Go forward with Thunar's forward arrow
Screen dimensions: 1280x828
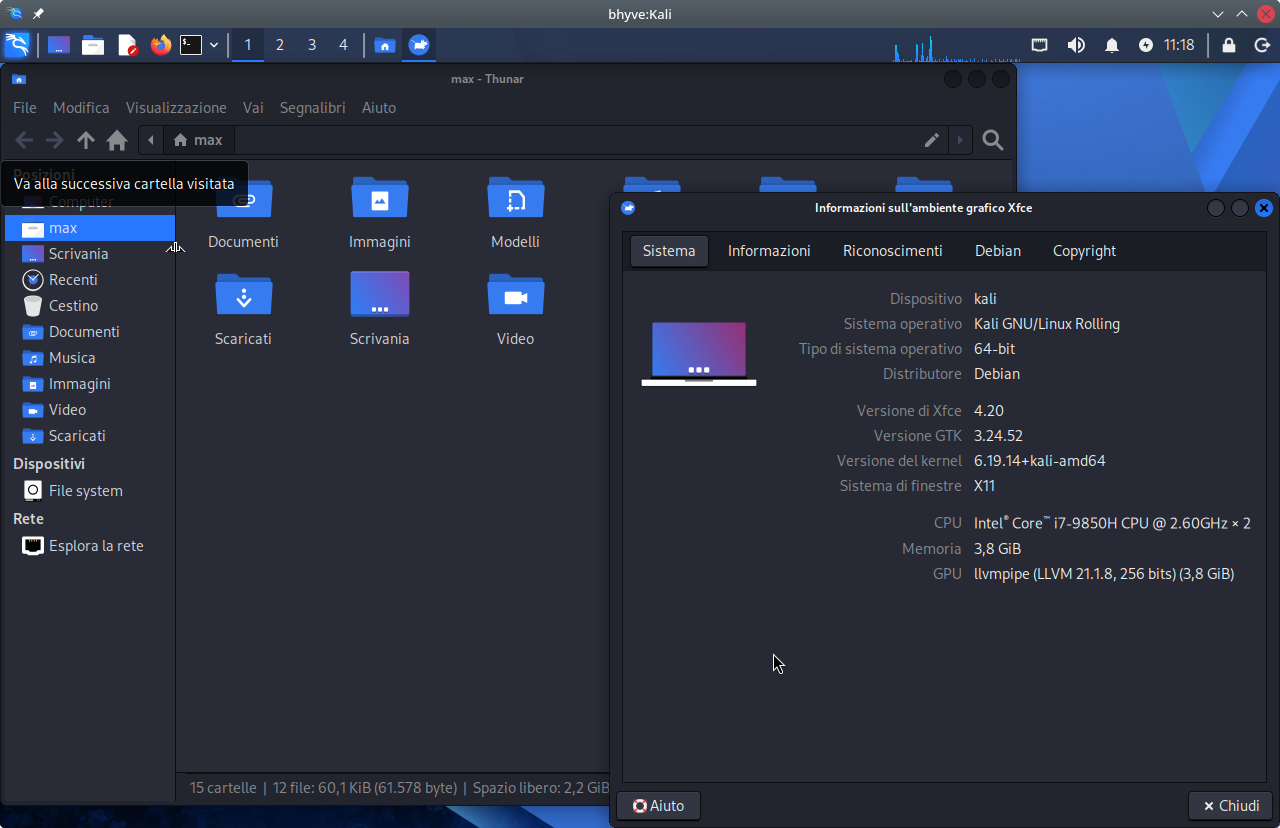pos(55,140)
